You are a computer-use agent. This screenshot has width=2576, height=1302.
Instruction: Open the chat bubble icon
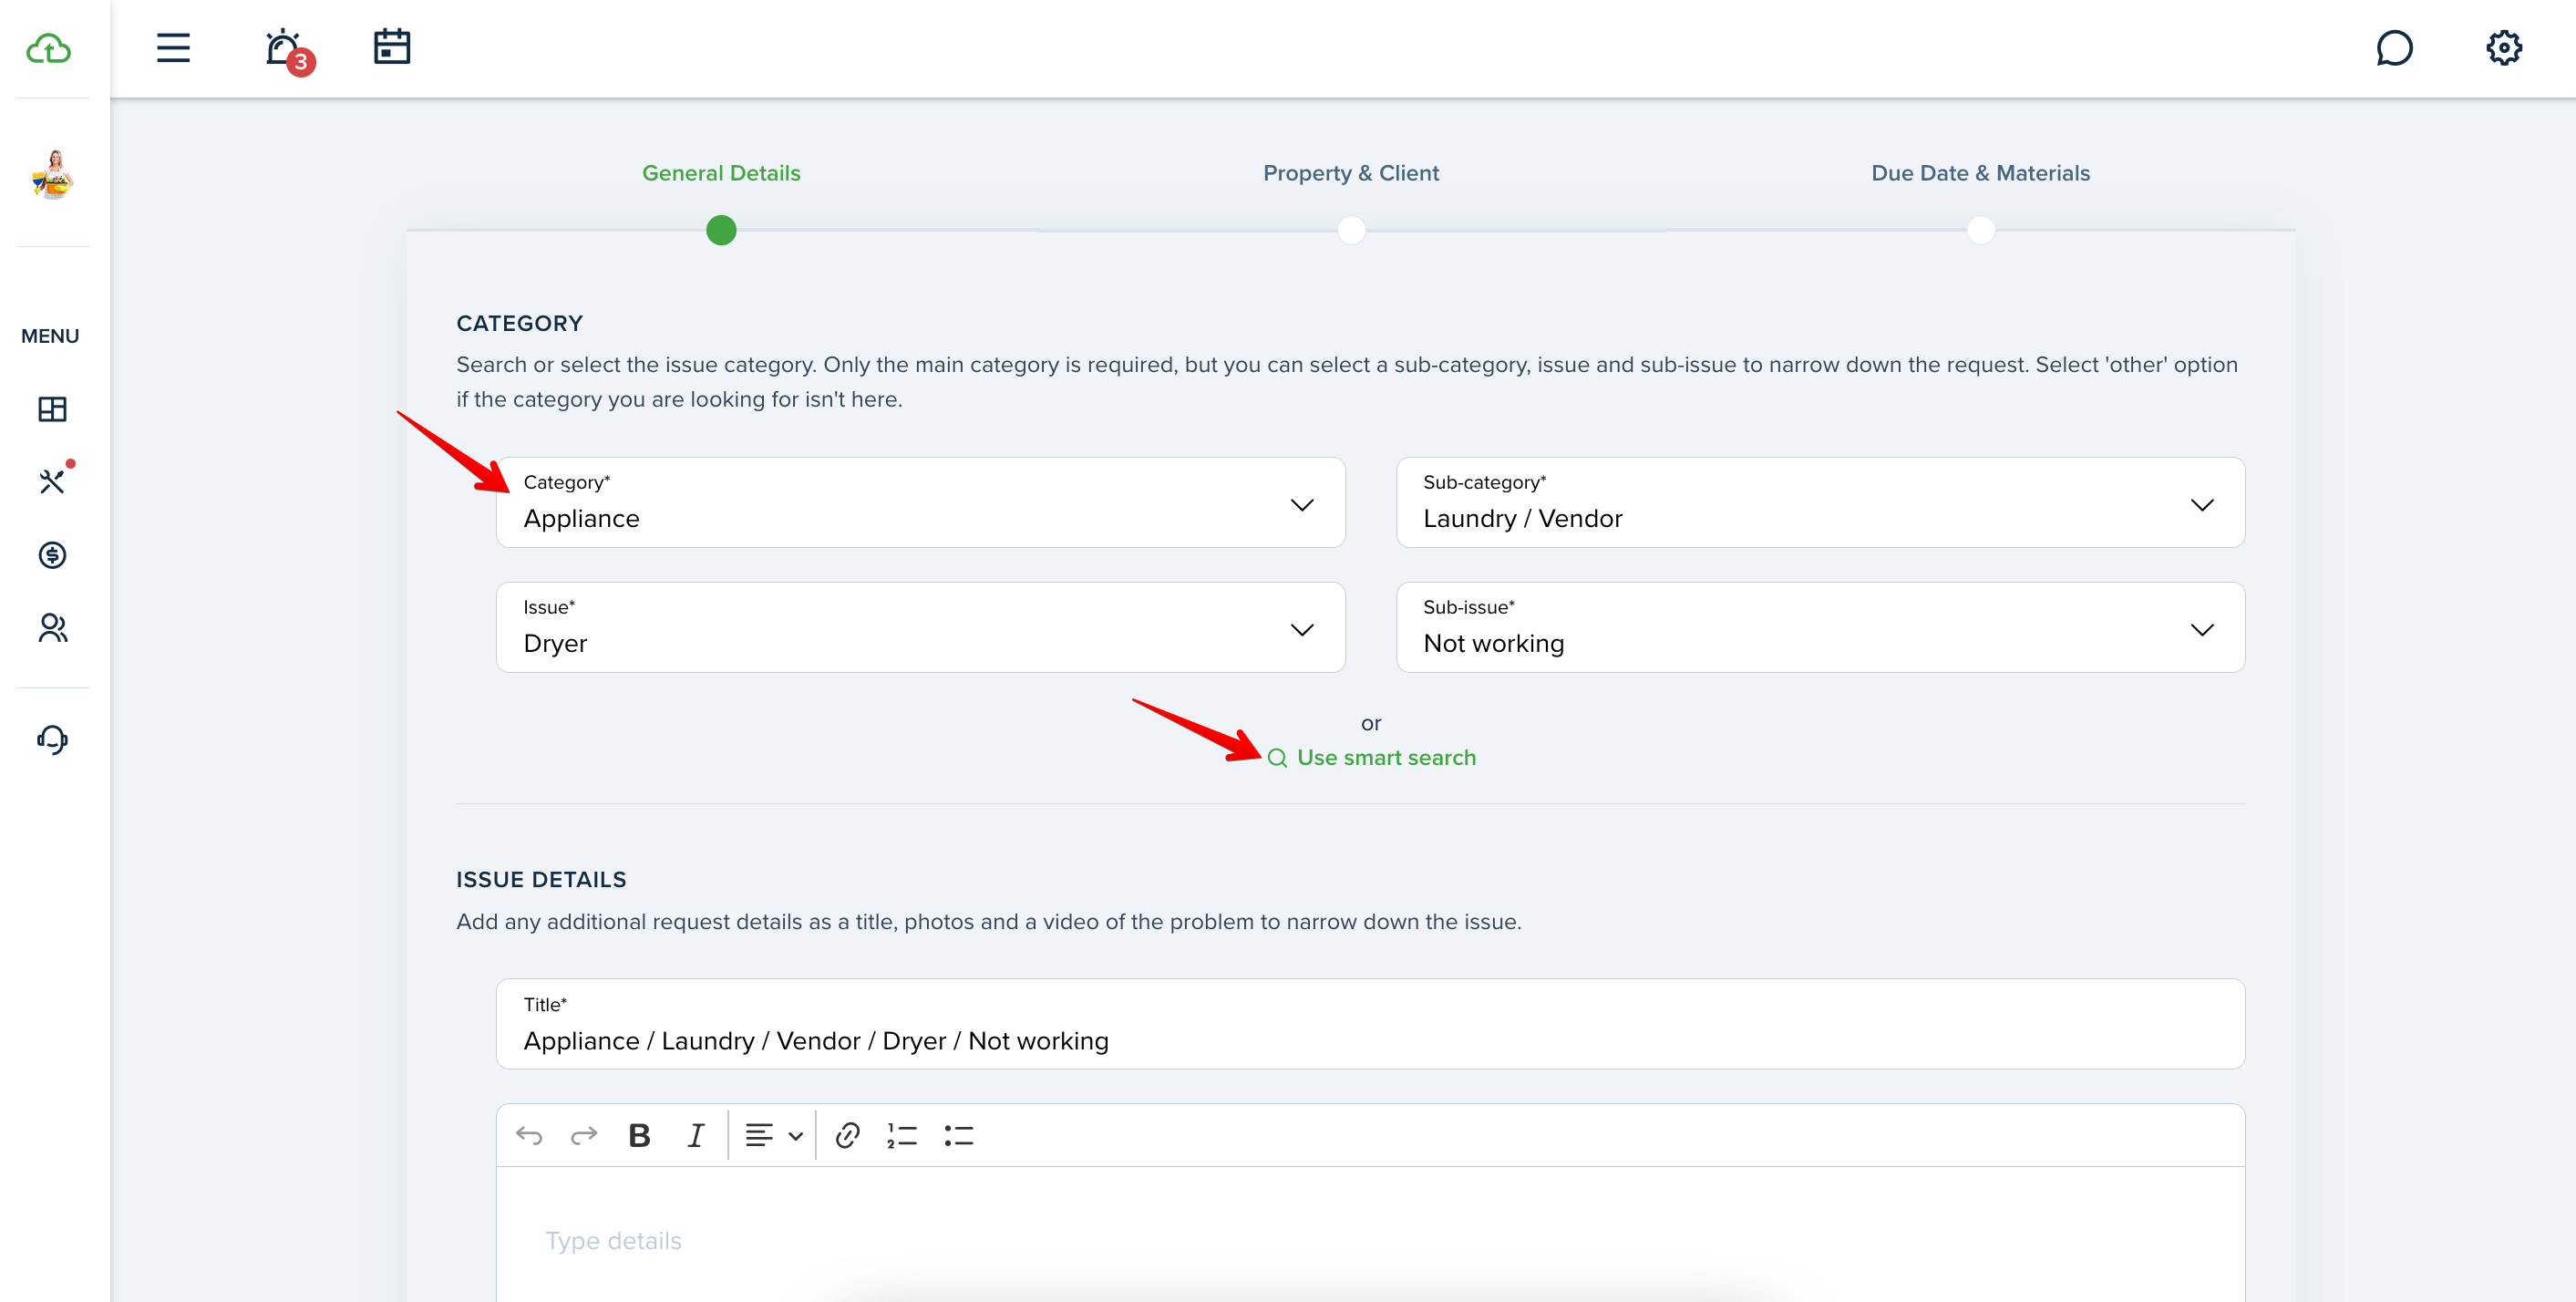[x=2394, y=48]
